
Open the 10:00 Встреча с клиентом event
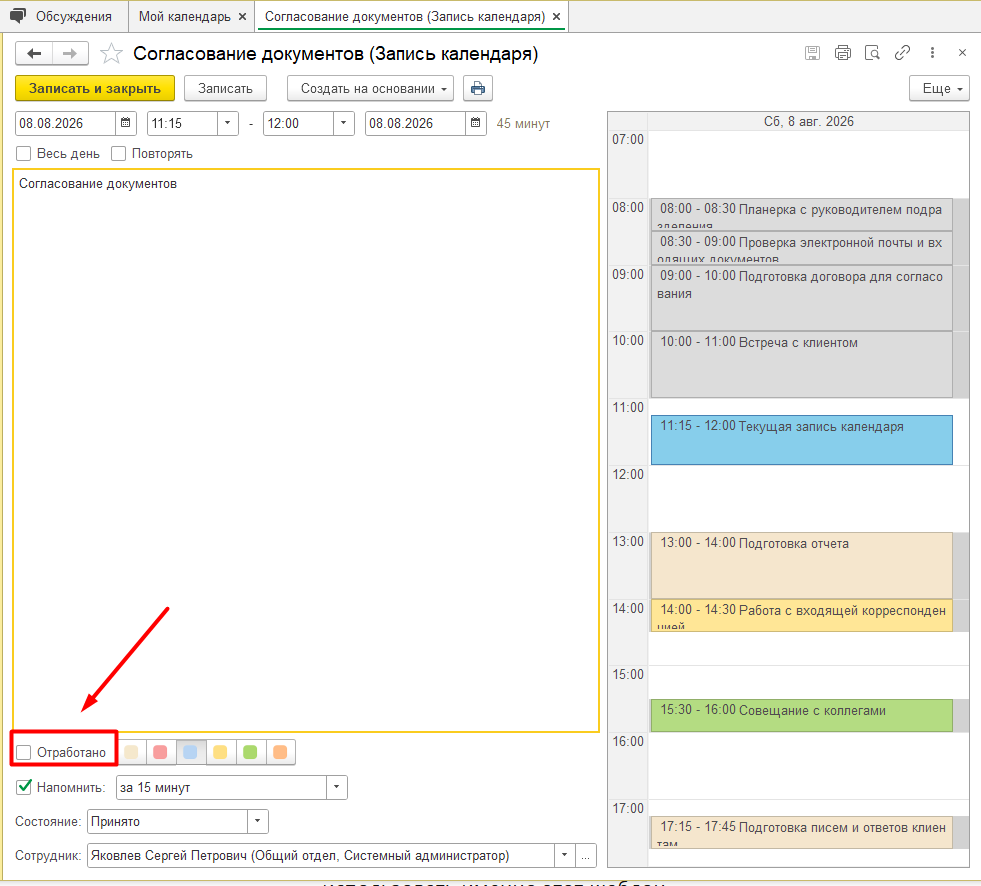[801, 364]
